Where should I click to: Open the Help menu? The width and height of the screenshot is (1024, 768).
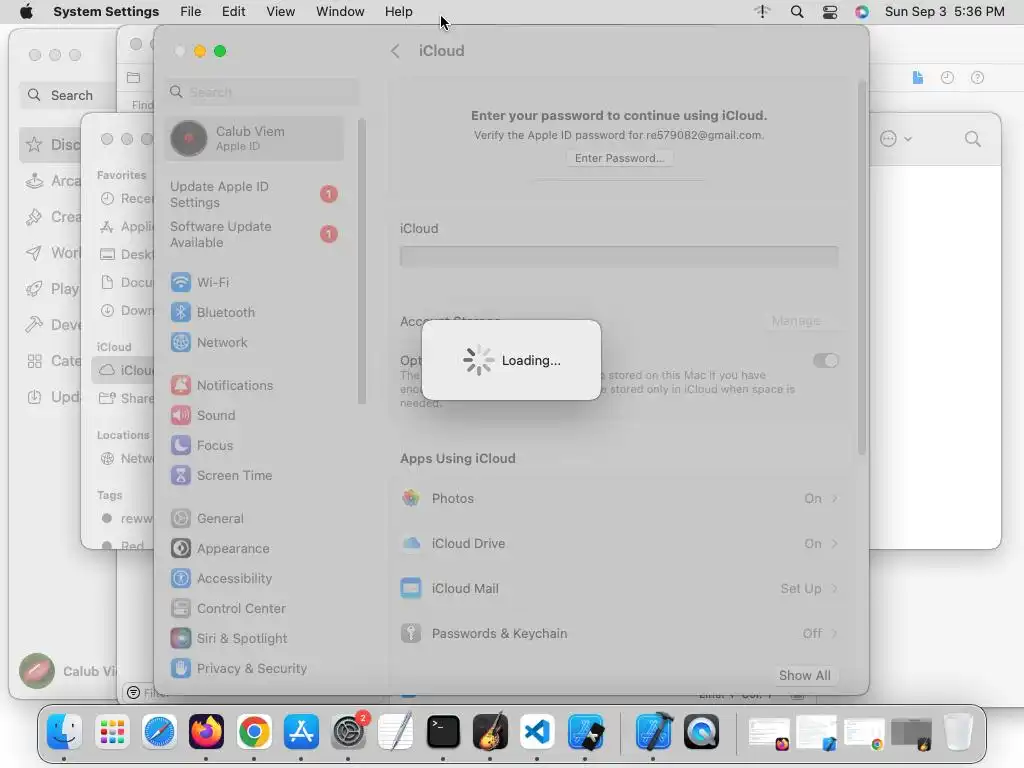click(398, 12)
